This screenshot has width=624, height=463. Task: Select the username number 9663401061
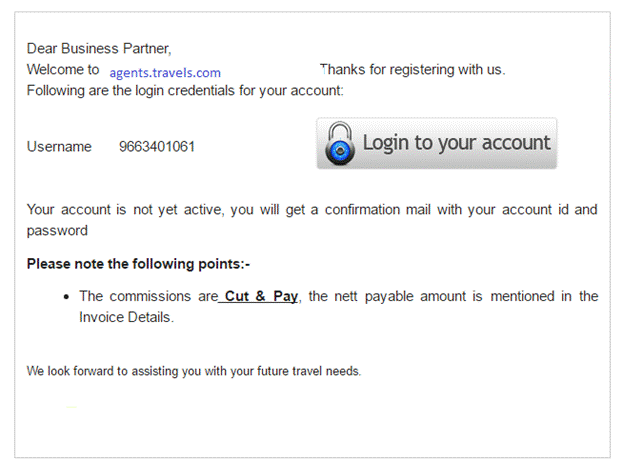click(157, 147)
